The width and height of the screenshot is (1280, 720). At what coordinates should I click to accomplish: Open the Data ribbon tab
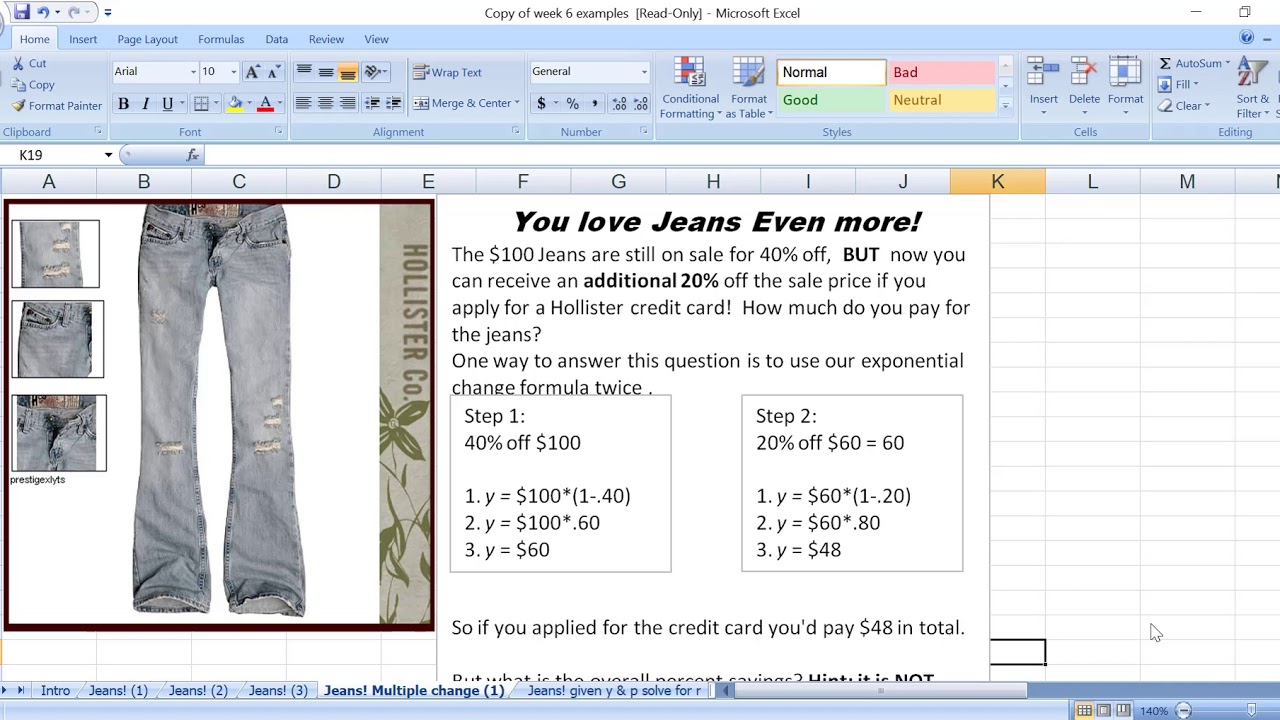[x=277, y=39]
